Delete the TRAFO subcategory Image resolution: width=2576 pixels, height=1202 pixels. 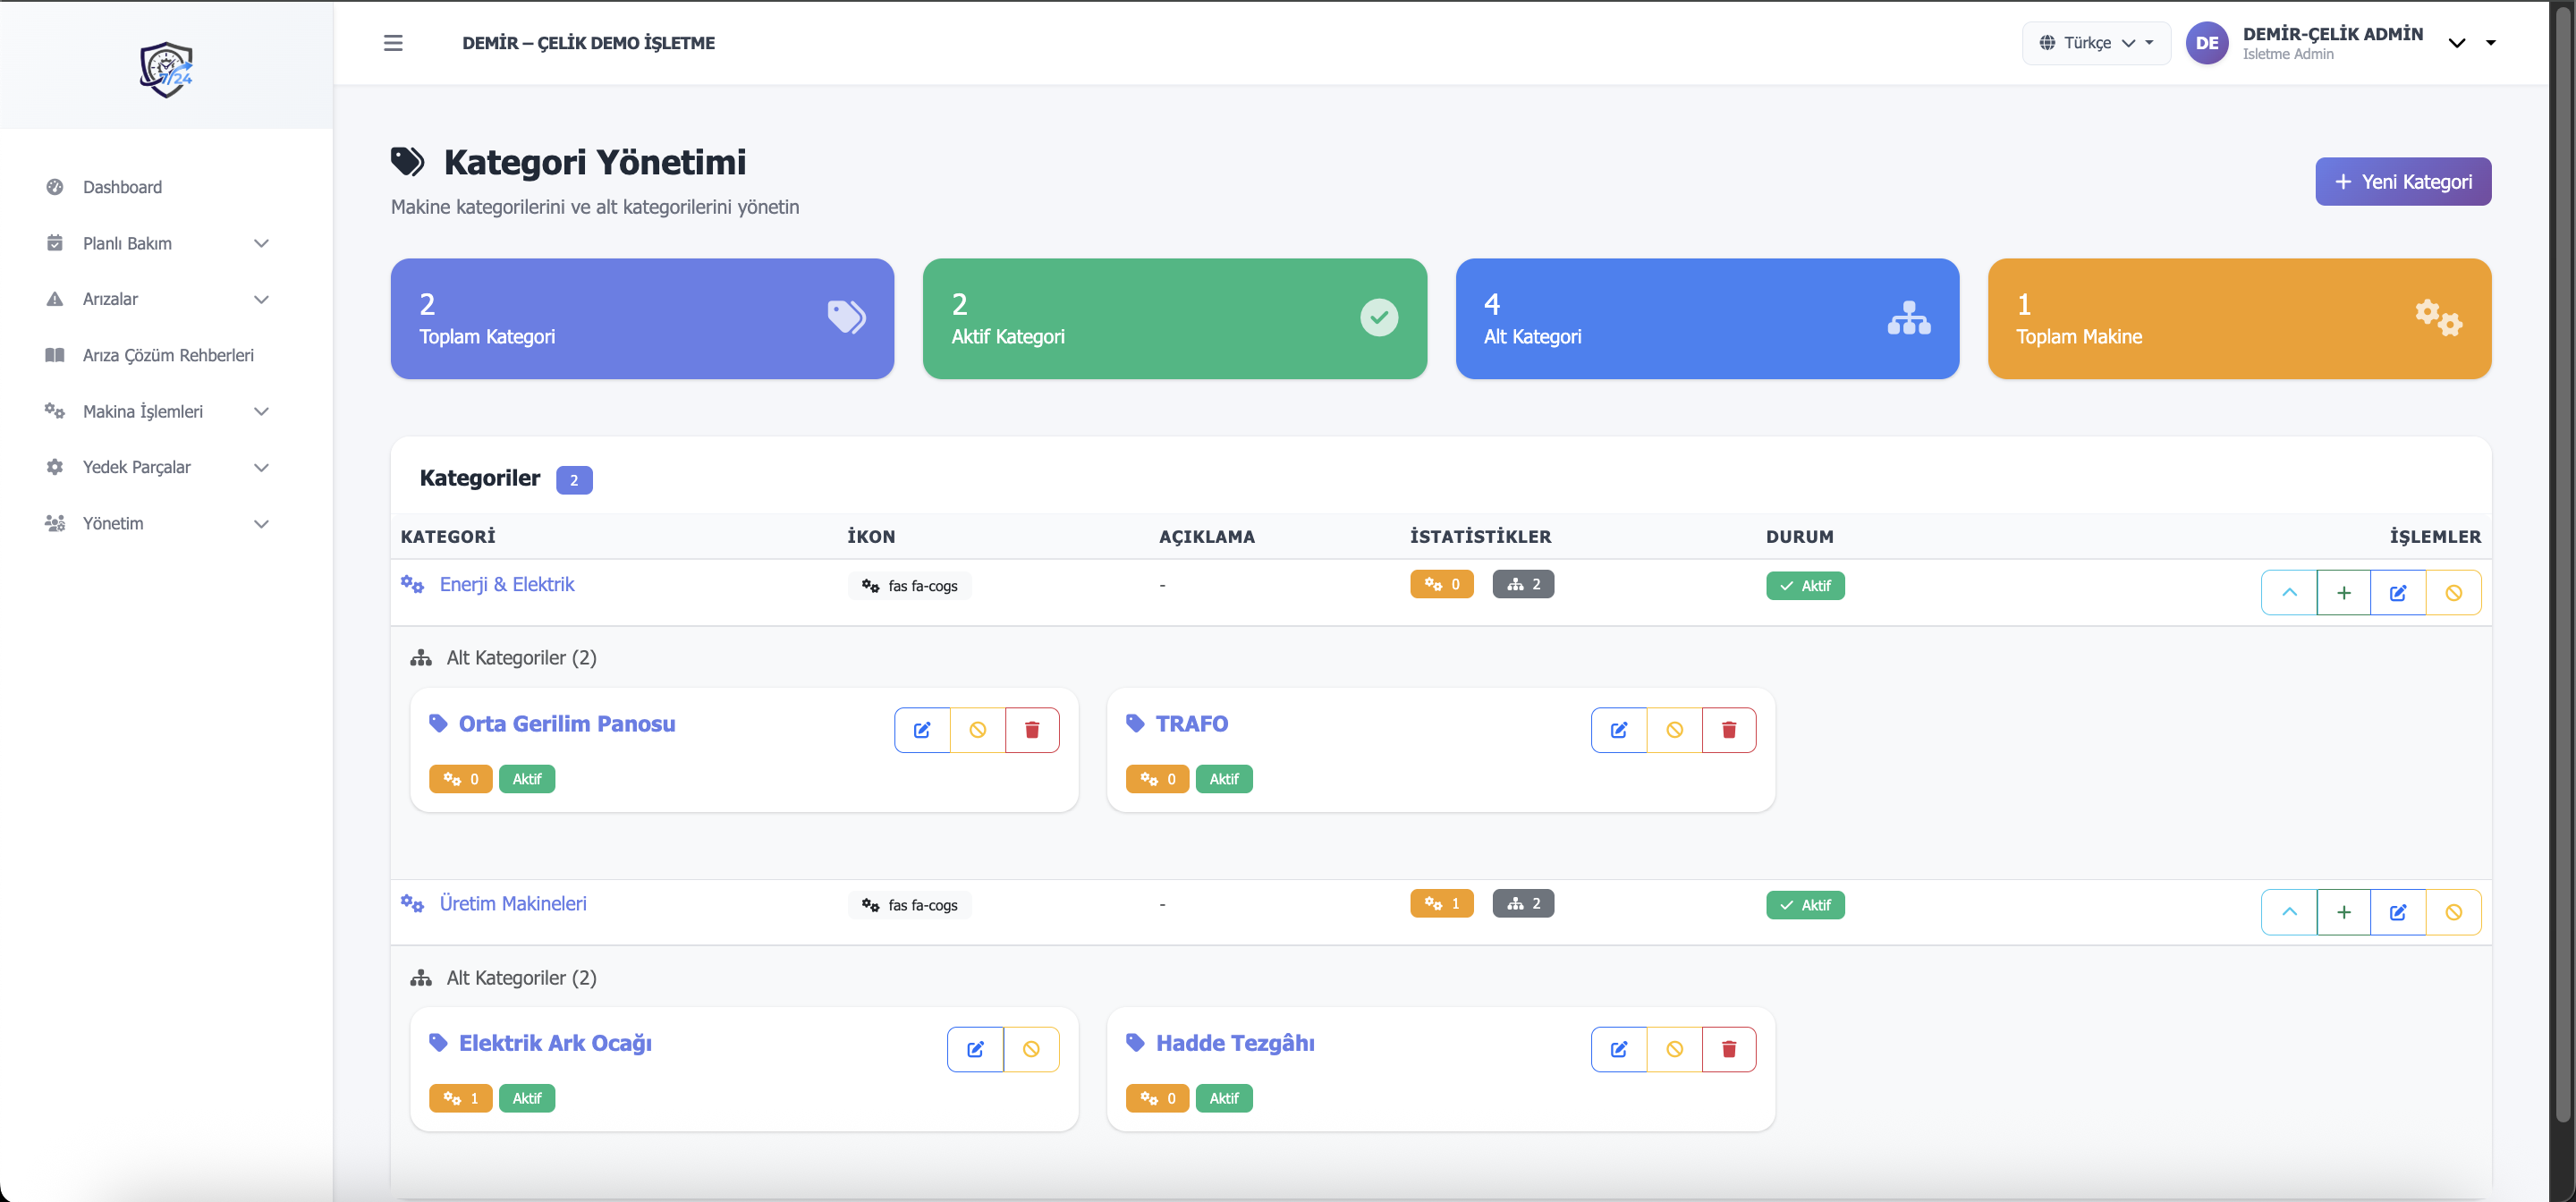(x=1728, y=730)
